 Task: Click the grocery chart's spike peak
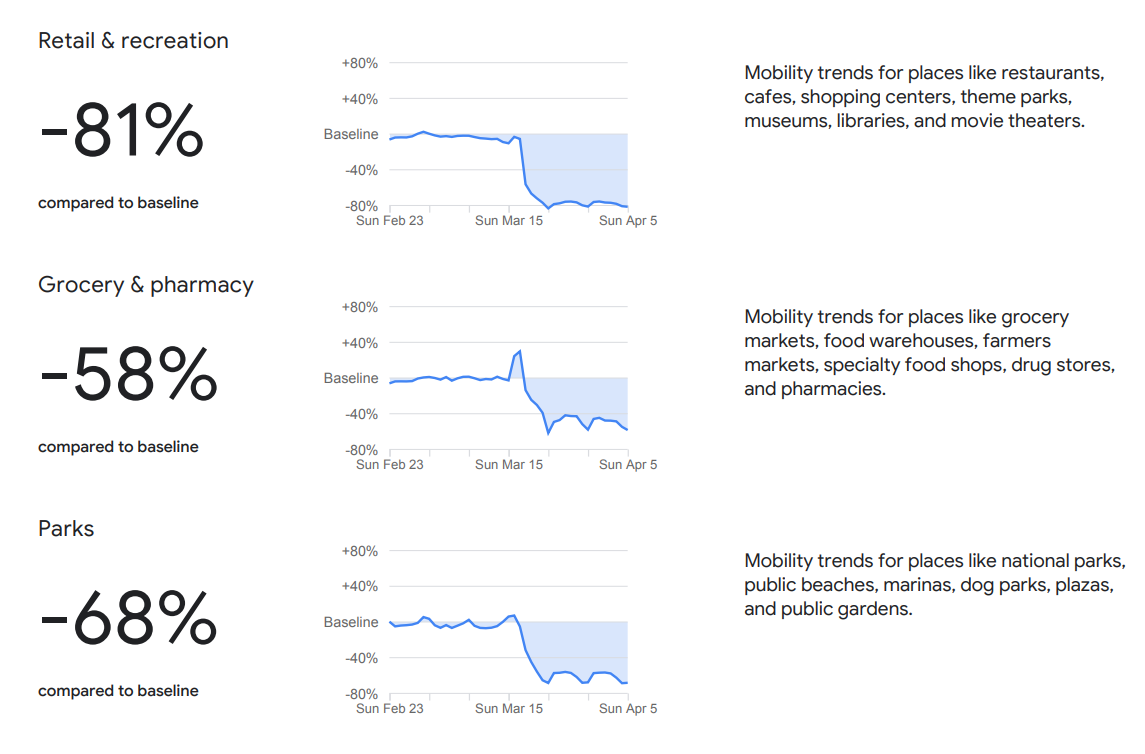[520, 352]
